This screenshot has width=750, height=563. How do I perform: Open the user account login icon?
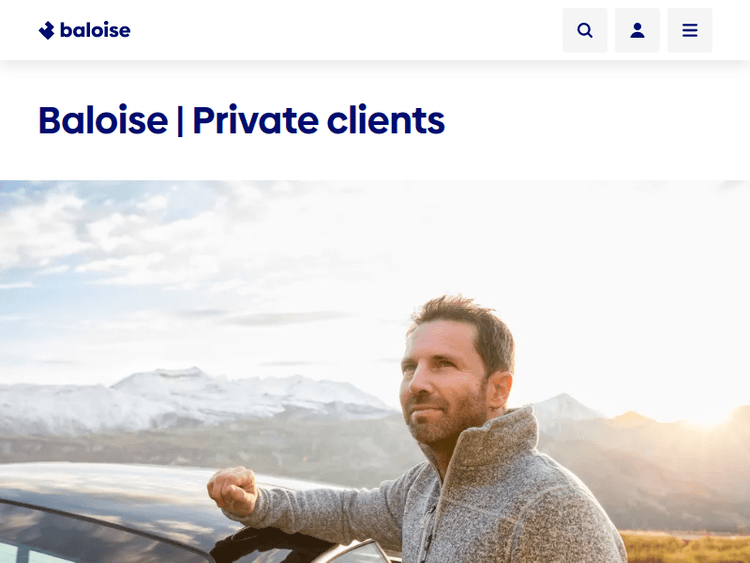(637, 30)
